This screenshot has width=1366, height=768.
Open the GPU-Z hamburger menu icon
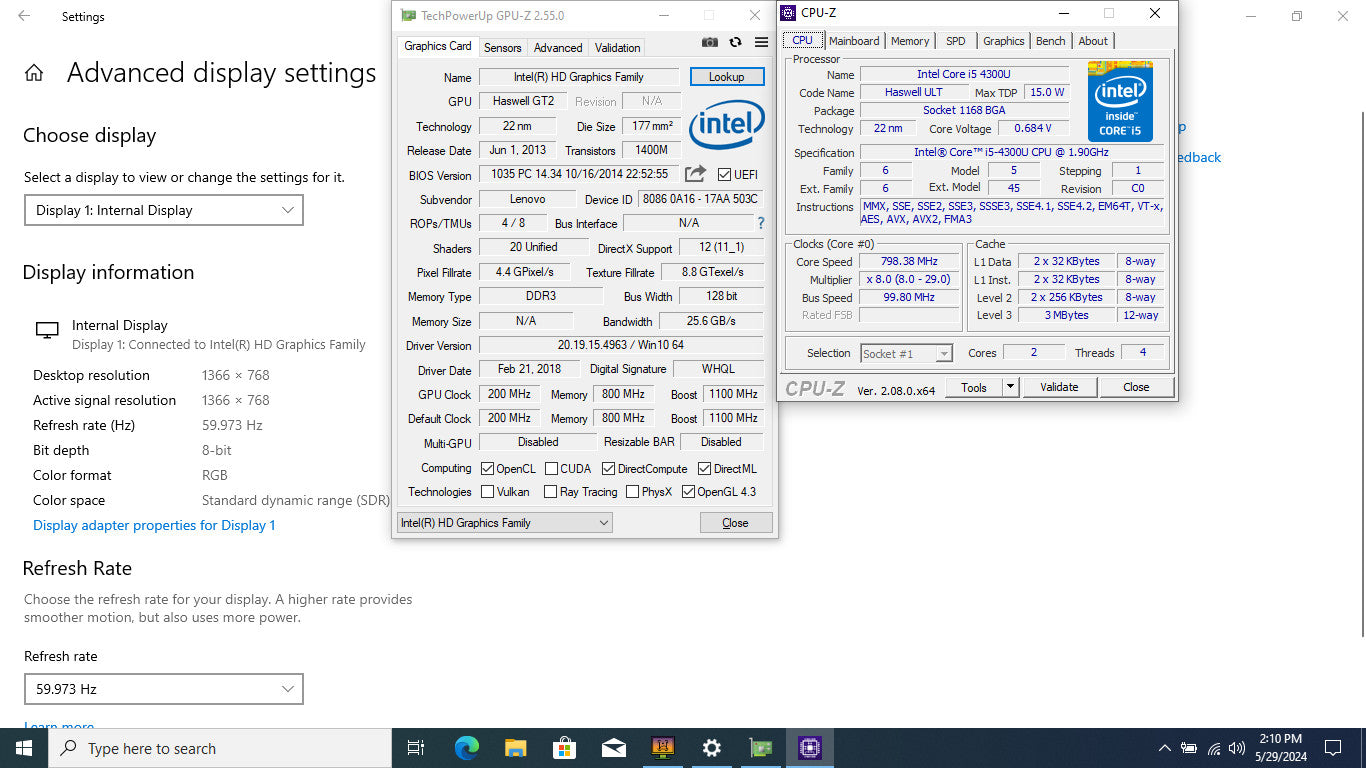pyautogui.click(x=761, y=42)
